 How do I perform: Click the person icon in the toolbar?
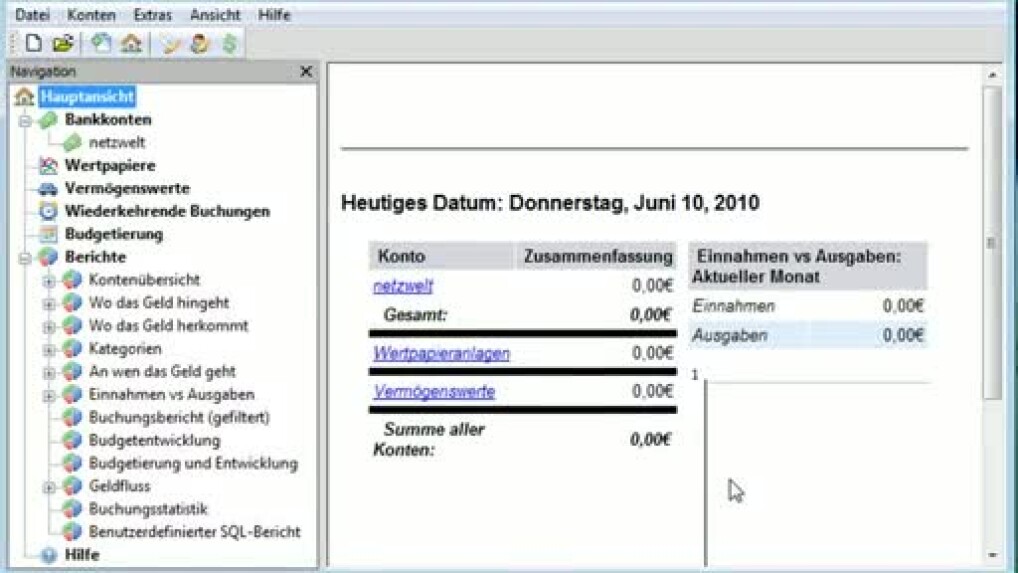(200, 43)
